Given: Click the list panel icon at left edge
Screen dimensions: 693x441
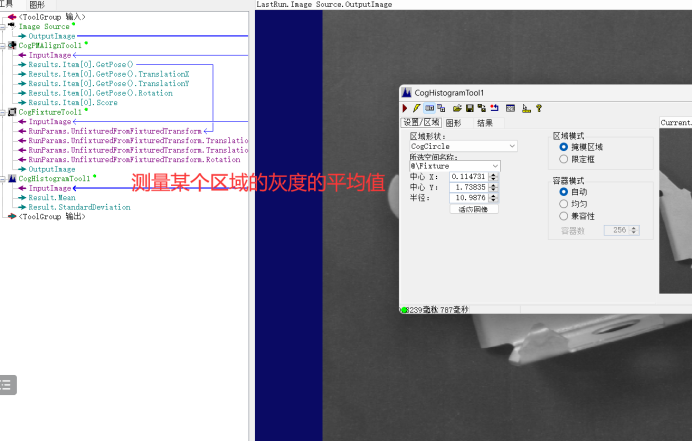Looking at the screenshot, I should tap(7, 385).
